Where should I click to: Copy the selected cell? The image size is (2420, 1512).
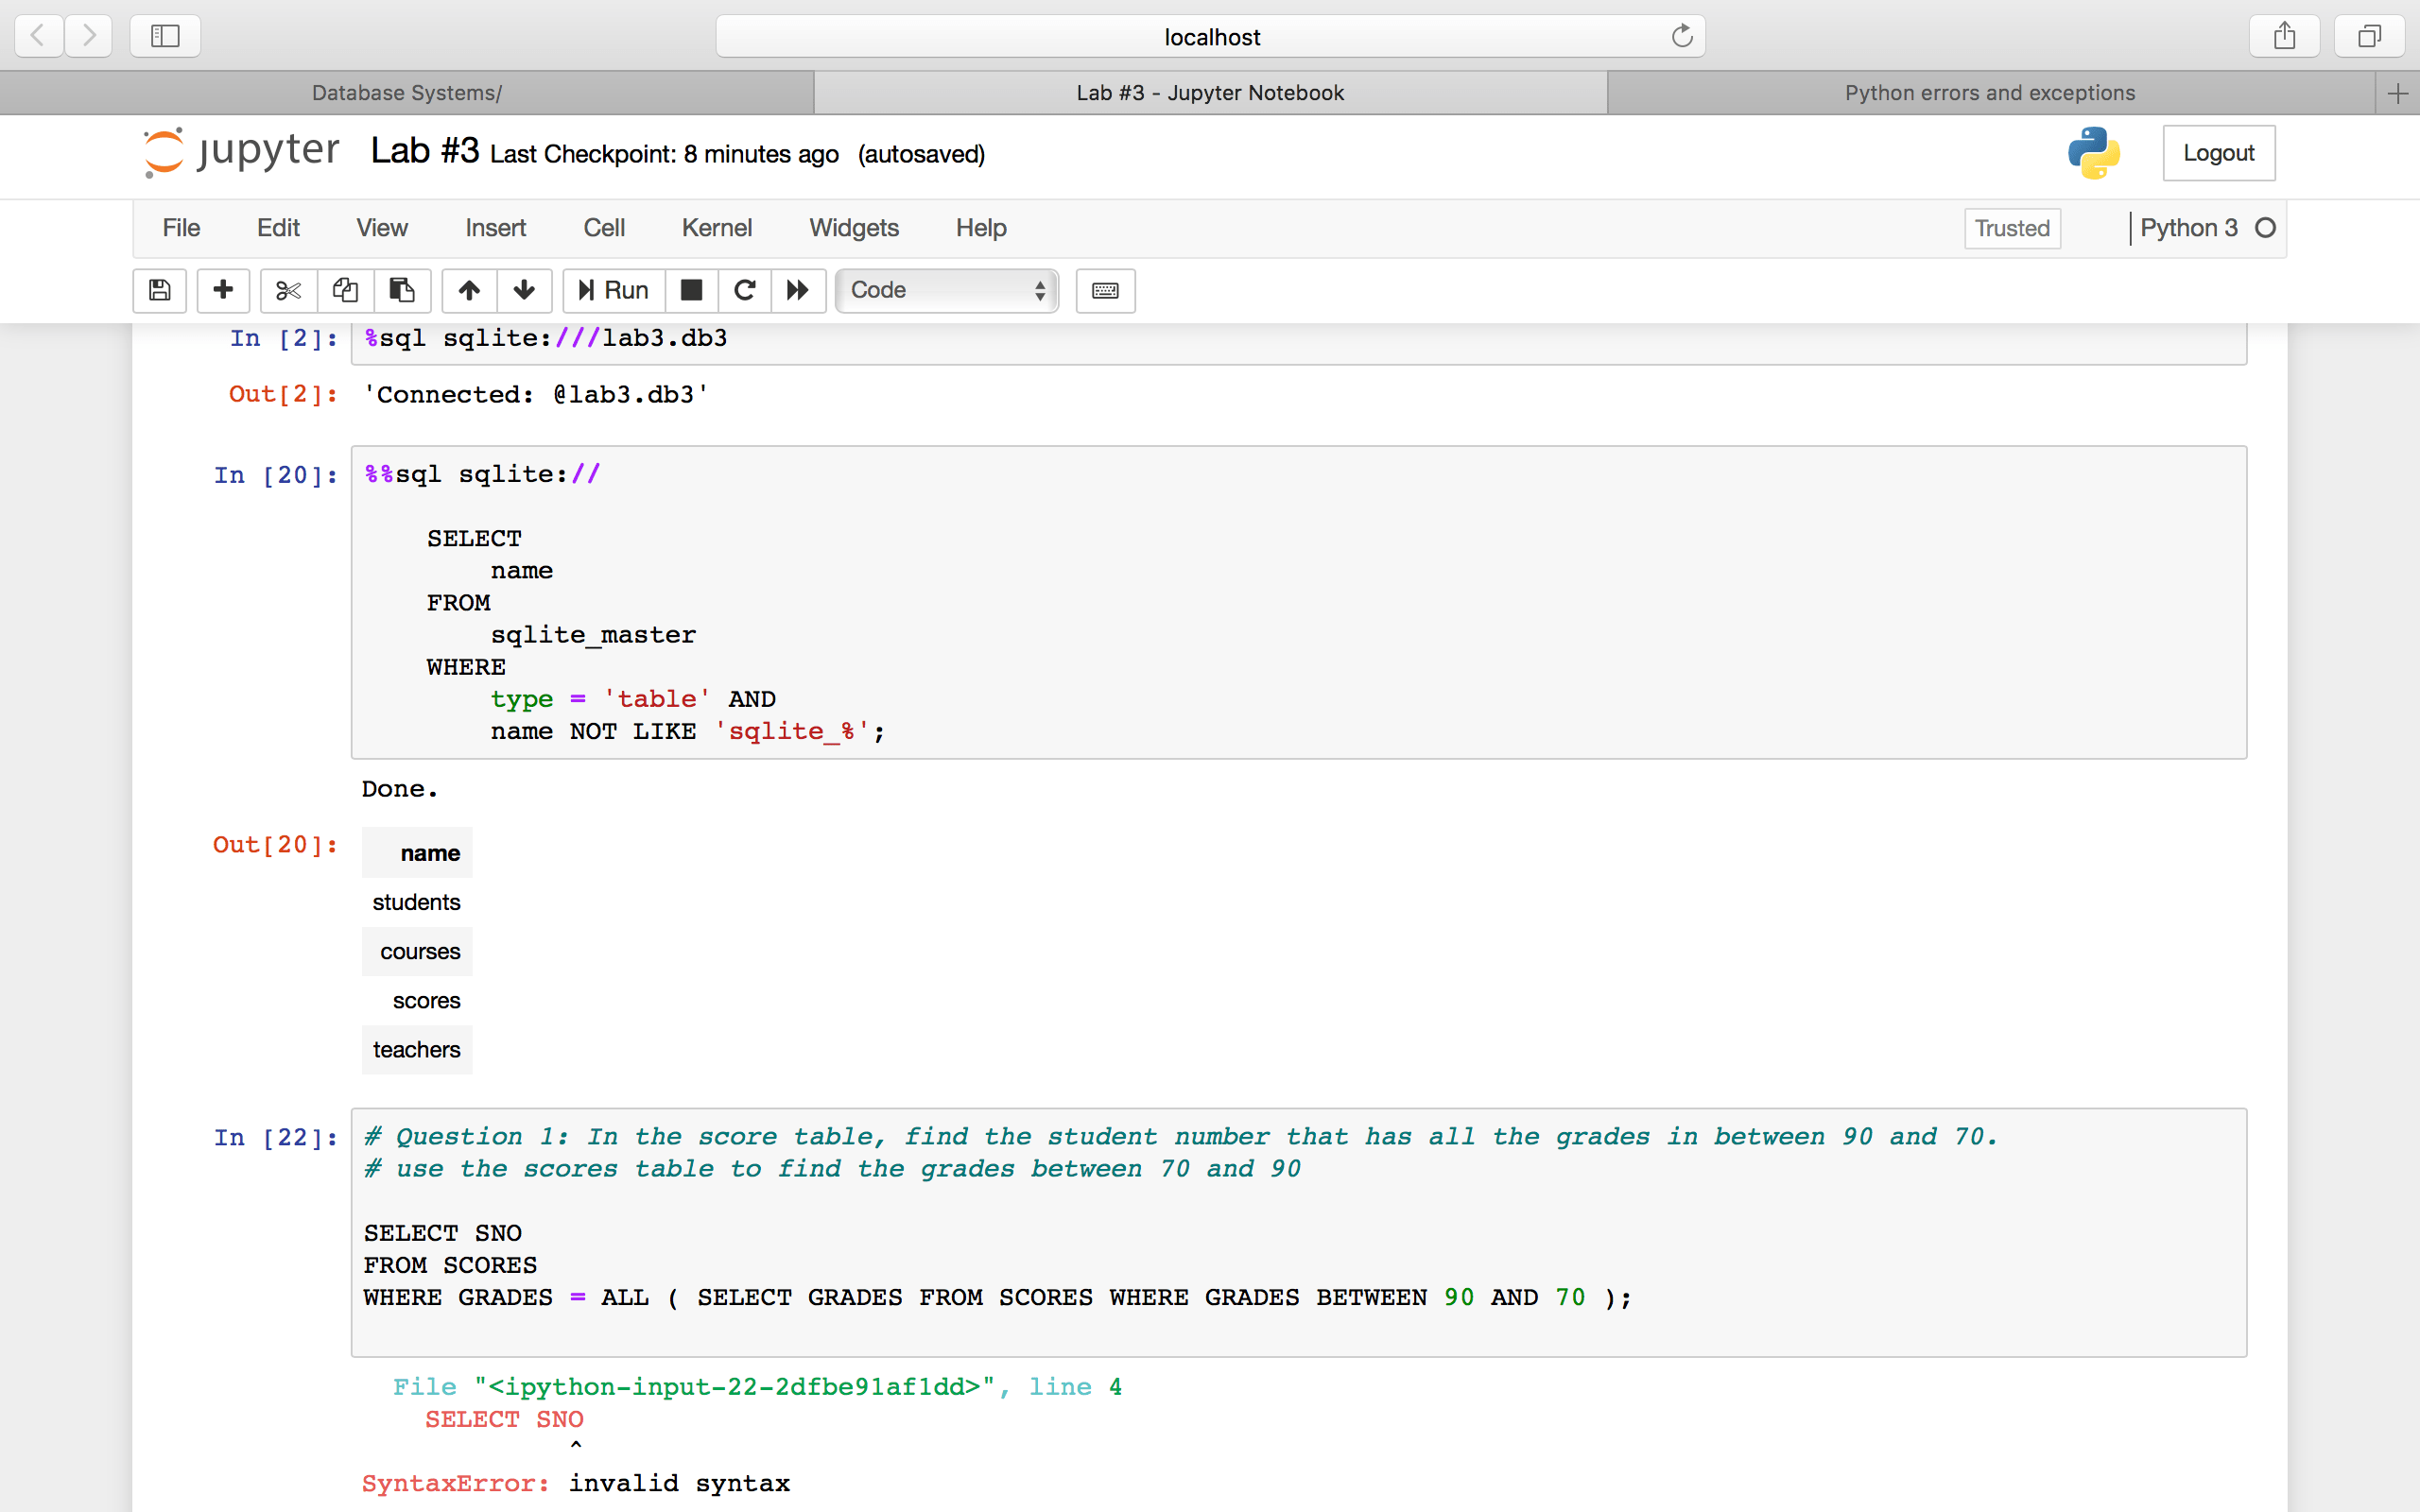click(x=345, y=290)
